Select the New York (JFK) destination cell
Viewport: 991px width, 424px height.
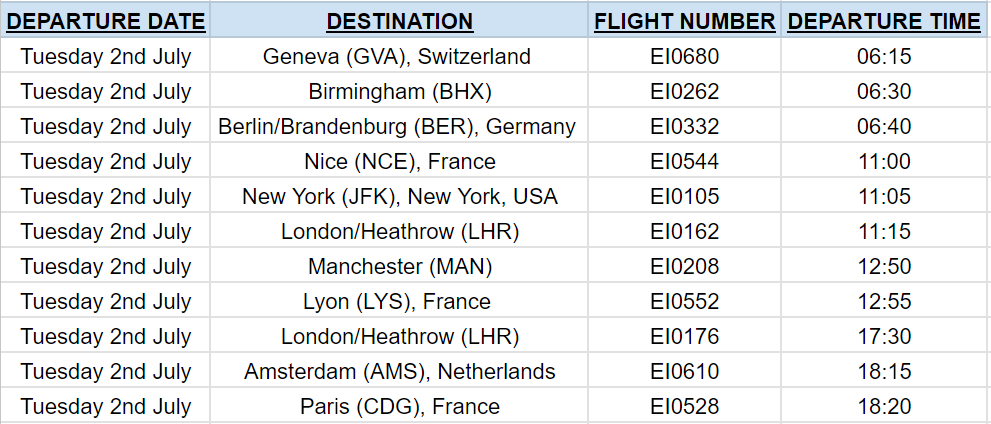click(x=399, y=196)
